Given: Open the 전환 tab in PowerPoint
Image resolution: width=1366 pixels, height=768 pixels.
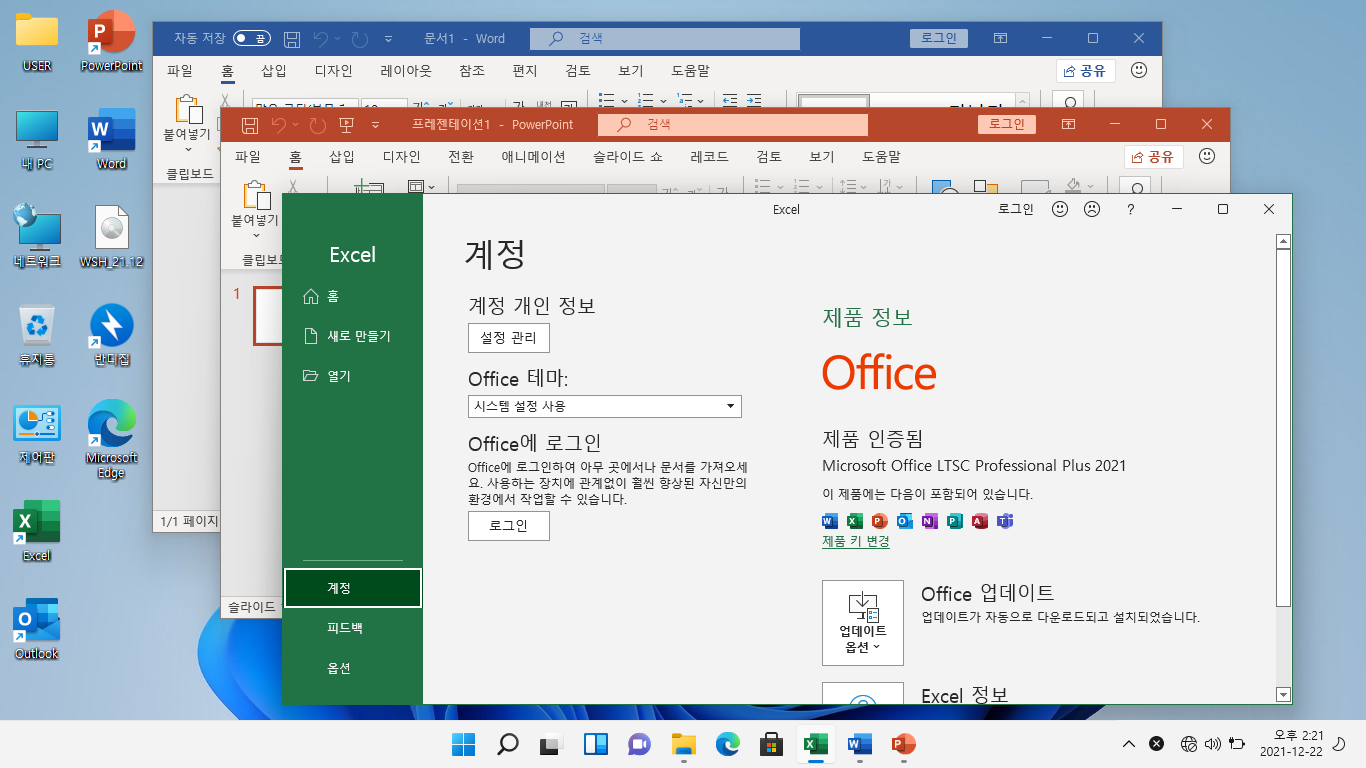Looking at the screenshot, I should tap(461, 157).
